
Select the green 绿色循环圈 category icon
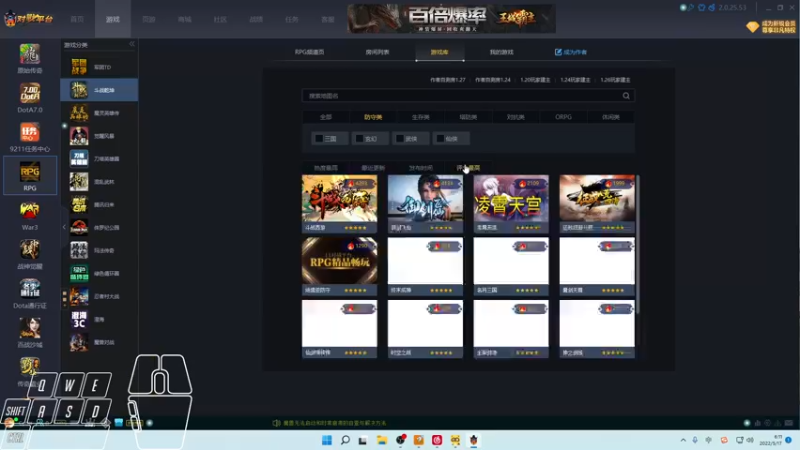79,273
